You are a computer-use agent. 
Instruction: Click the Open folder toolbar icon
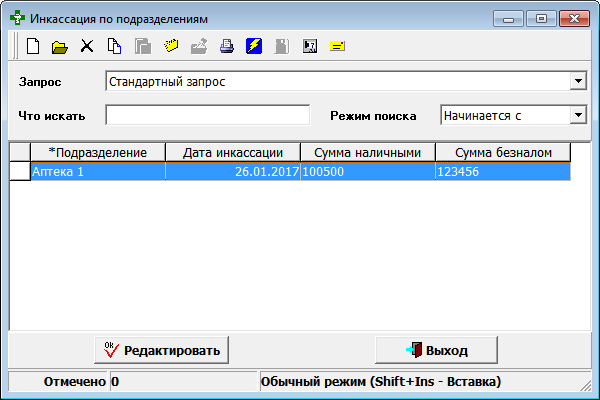(x=59, y=46)
